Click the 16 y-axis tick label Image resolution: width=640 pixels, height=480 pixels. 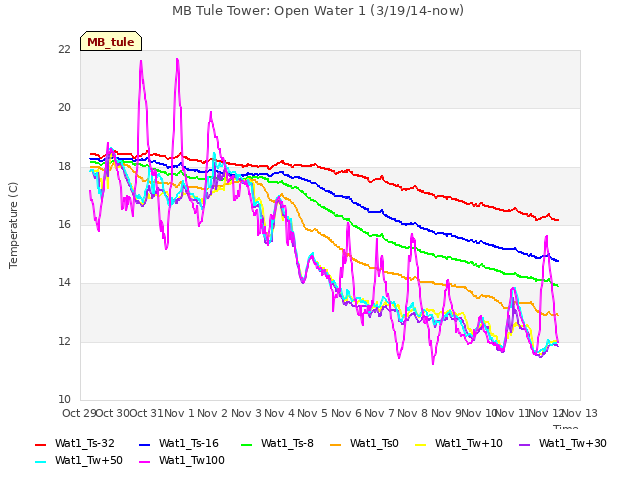pos(64,224)
